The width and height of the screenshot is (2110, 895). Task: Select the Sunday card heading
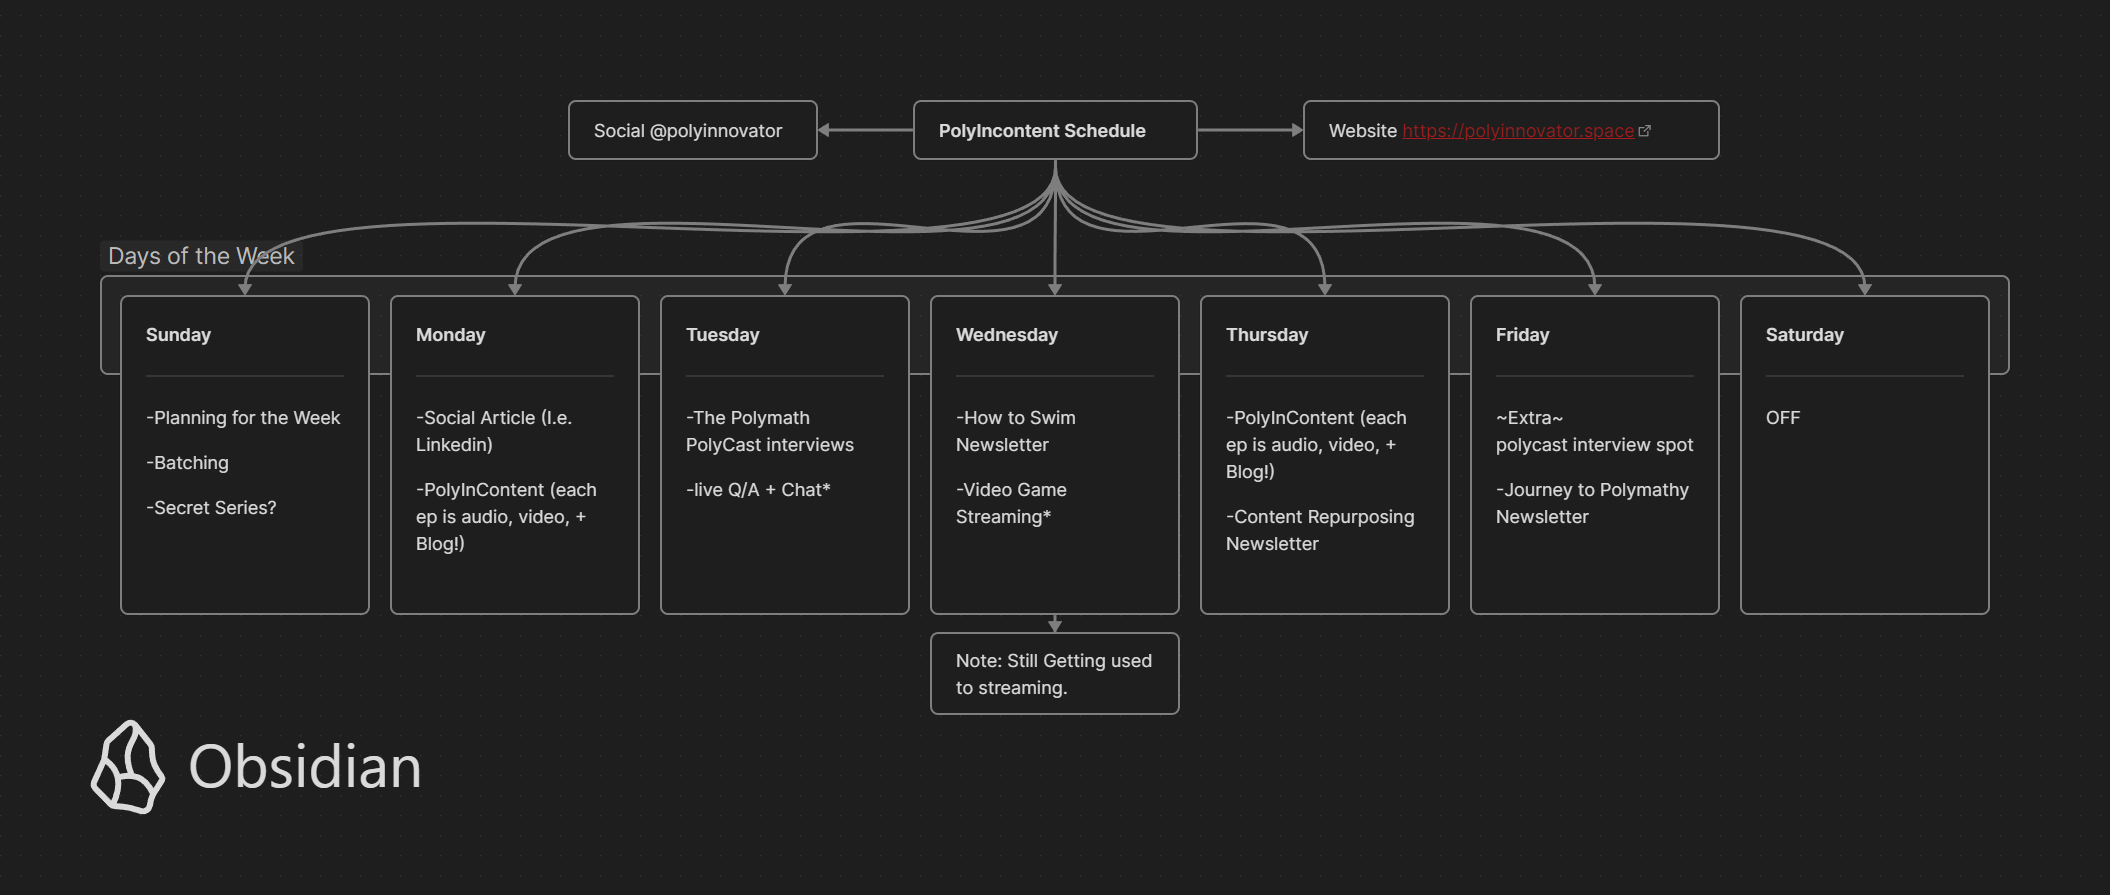[x=178, y=335]
